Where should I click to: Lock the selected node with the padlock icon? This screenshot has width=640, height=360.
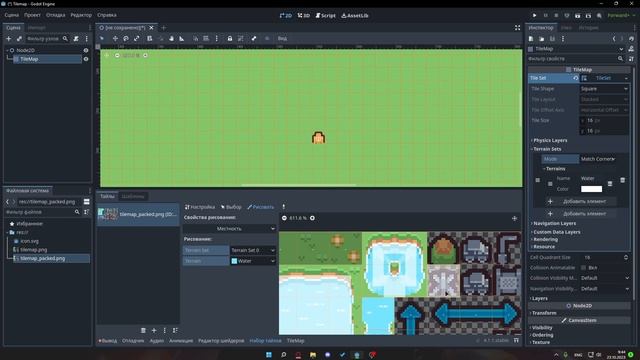230,38
